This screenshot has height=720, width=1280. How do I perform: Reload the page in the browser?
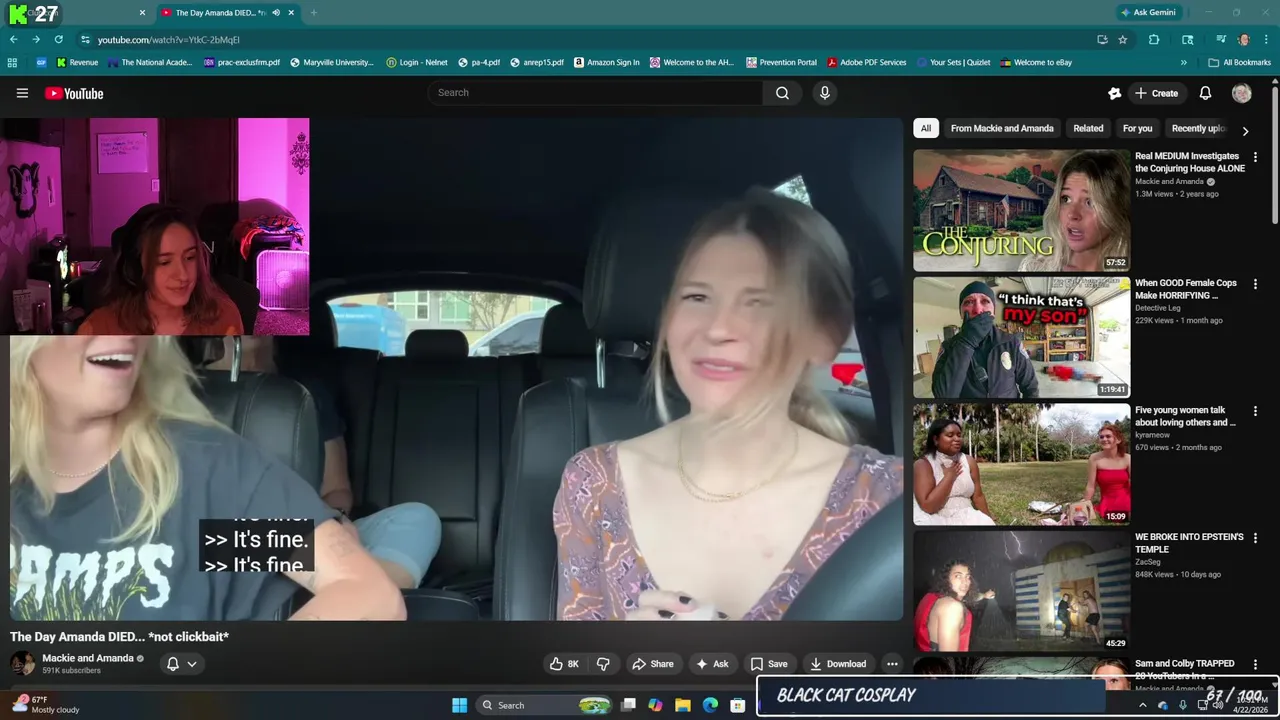tap(59, 39)
